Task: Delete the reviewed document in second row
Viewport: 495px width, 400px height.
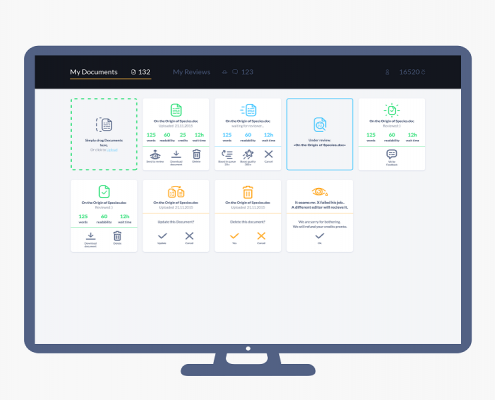Action: tap(117, 238)
